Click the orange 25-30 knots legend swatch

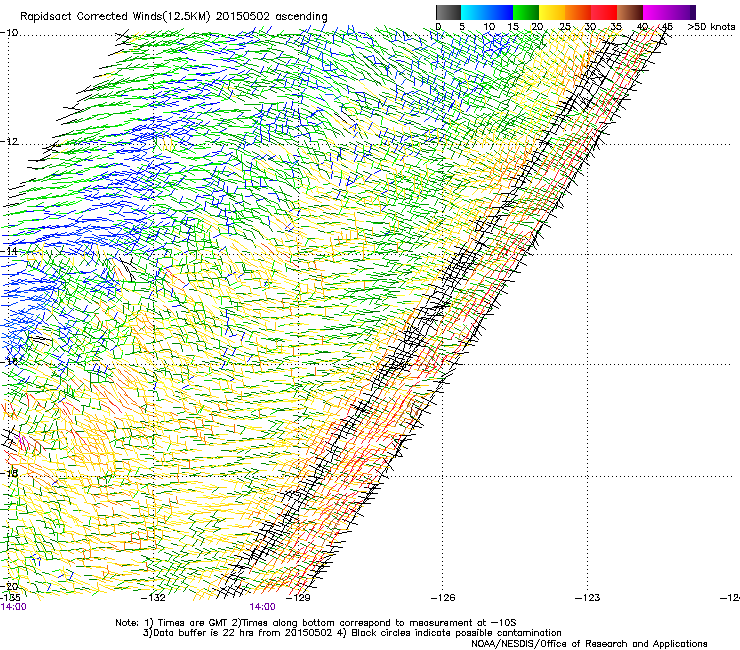[578, 12]
